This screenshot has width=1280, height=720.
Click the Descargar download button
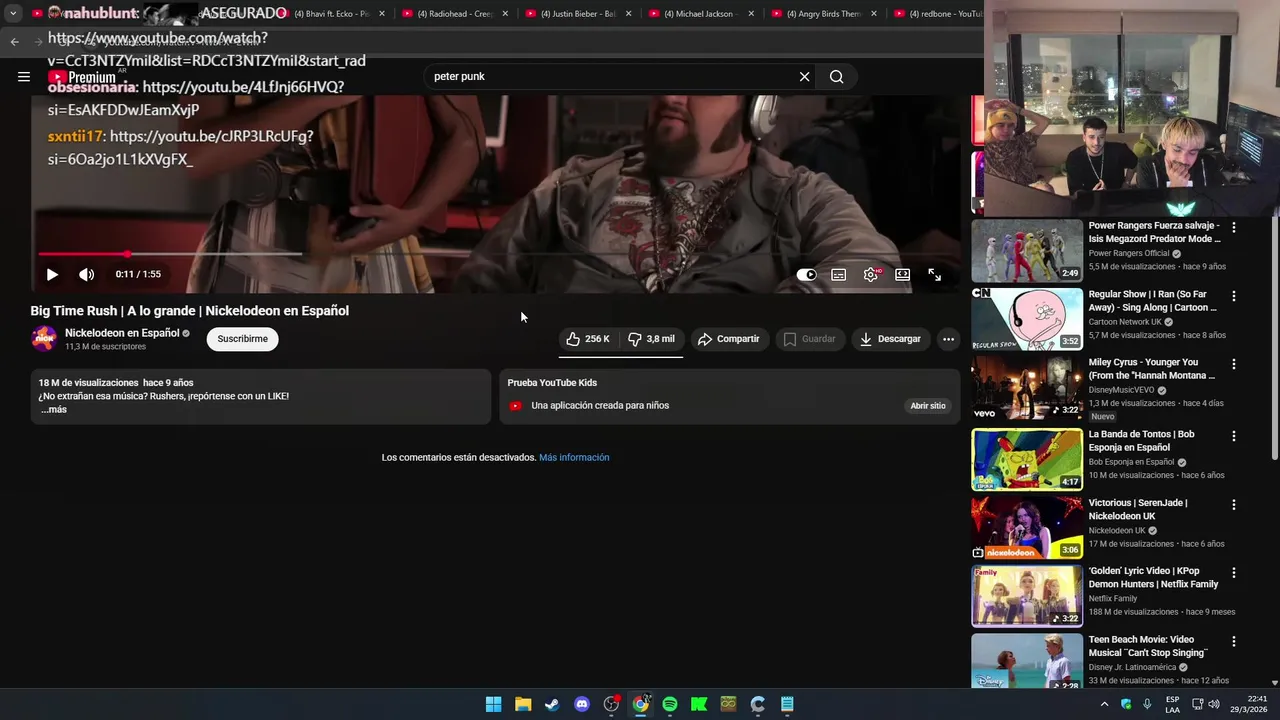[890, 339]
